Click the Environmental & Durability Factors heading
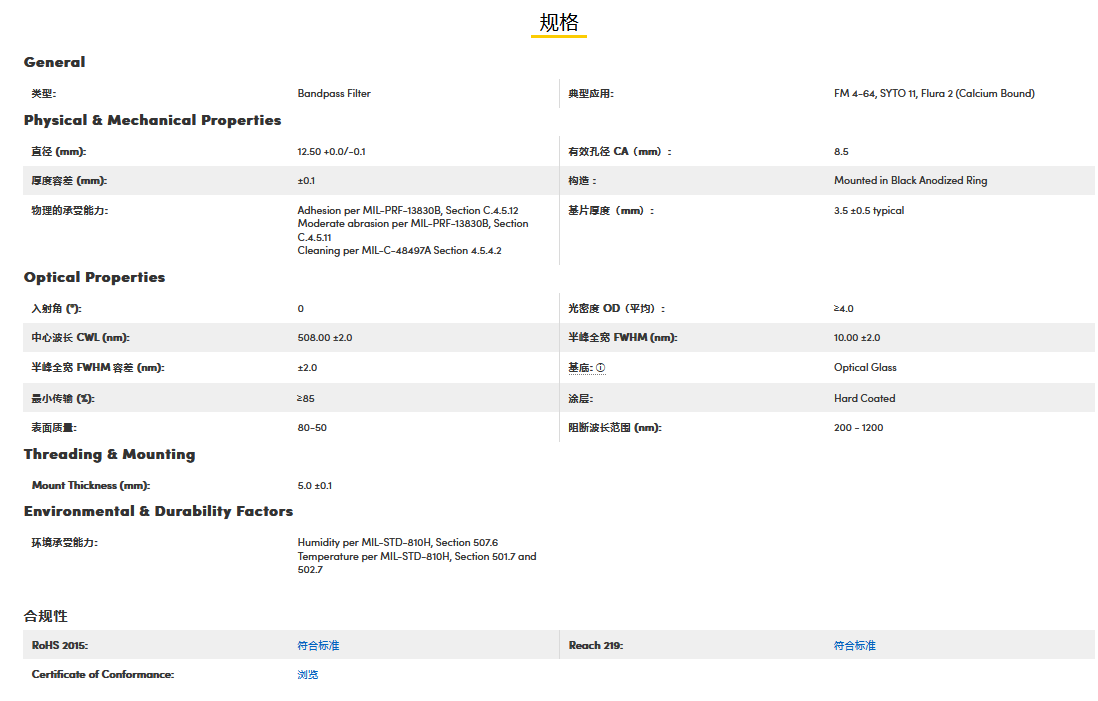1098x701 pixels. 159,511
